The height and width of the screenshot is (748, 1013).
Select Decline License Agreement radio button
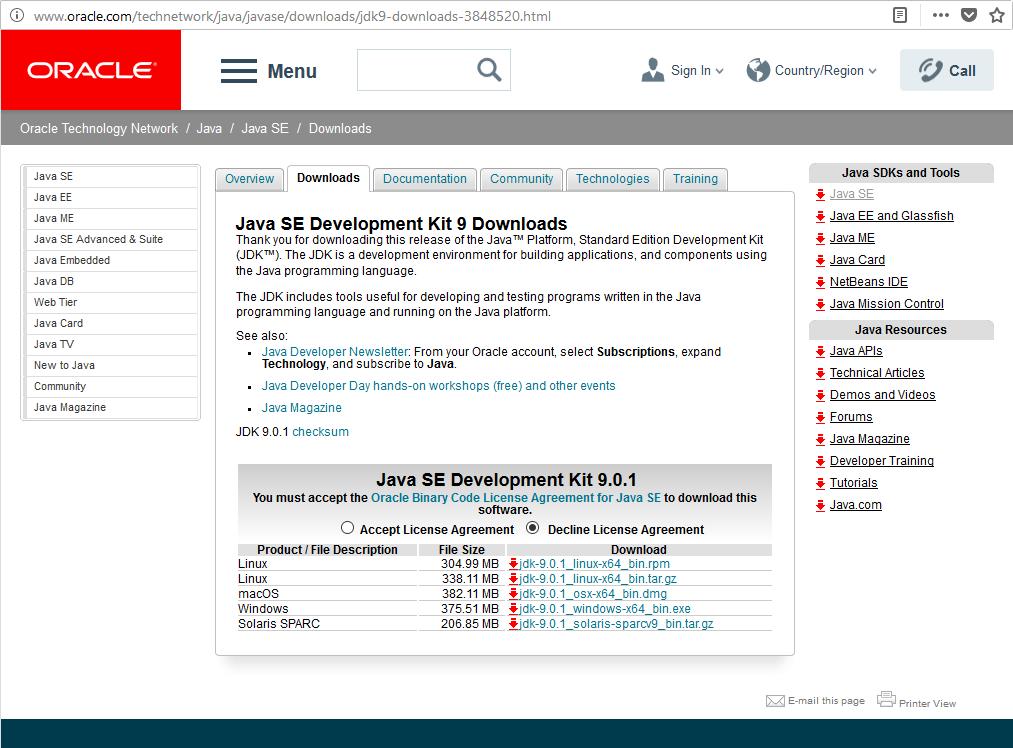click(x=532, y=528)
